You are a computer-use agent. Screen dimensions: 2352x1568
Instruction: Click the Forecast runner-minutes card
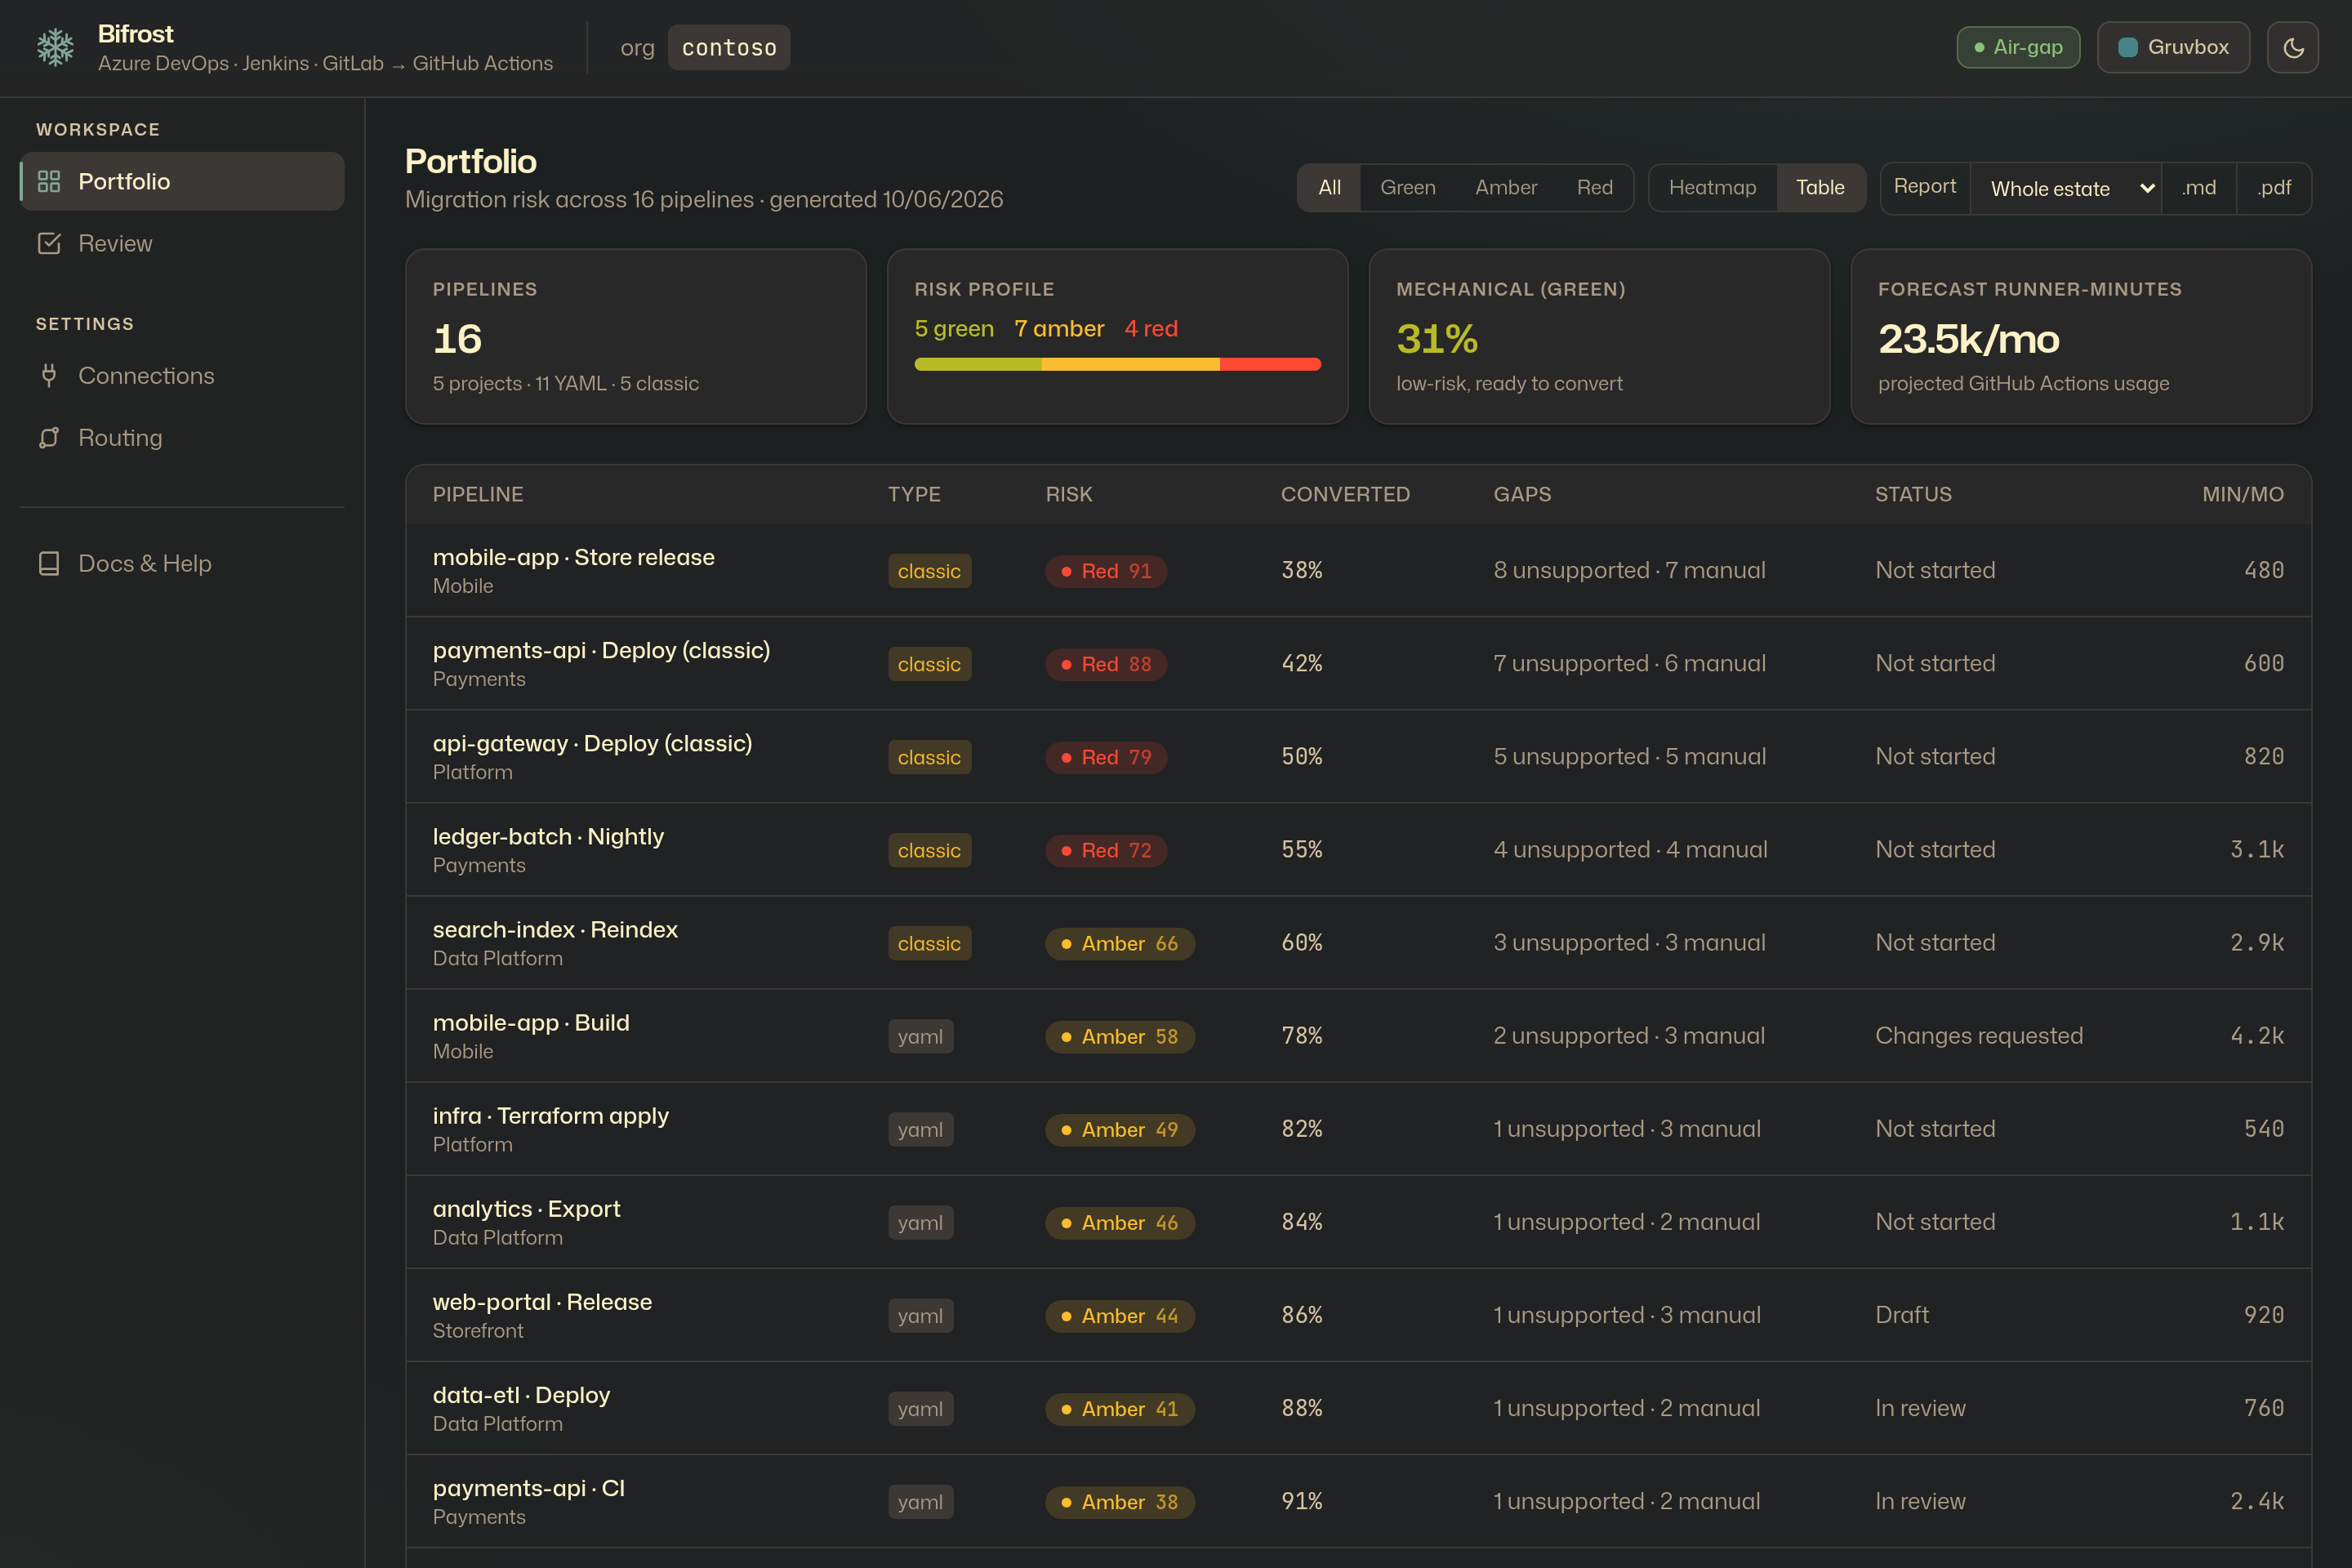click(x=2081, y=336)
